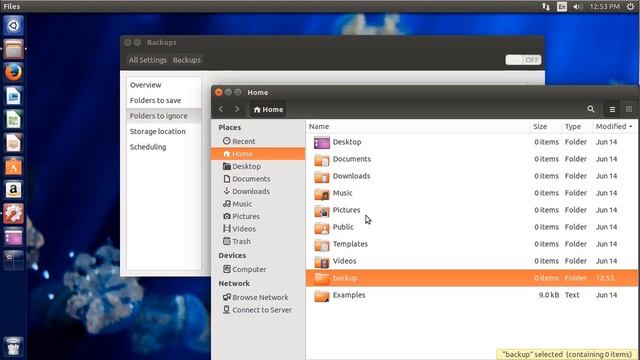Open Documents in Places sidebar

[258, 179]
